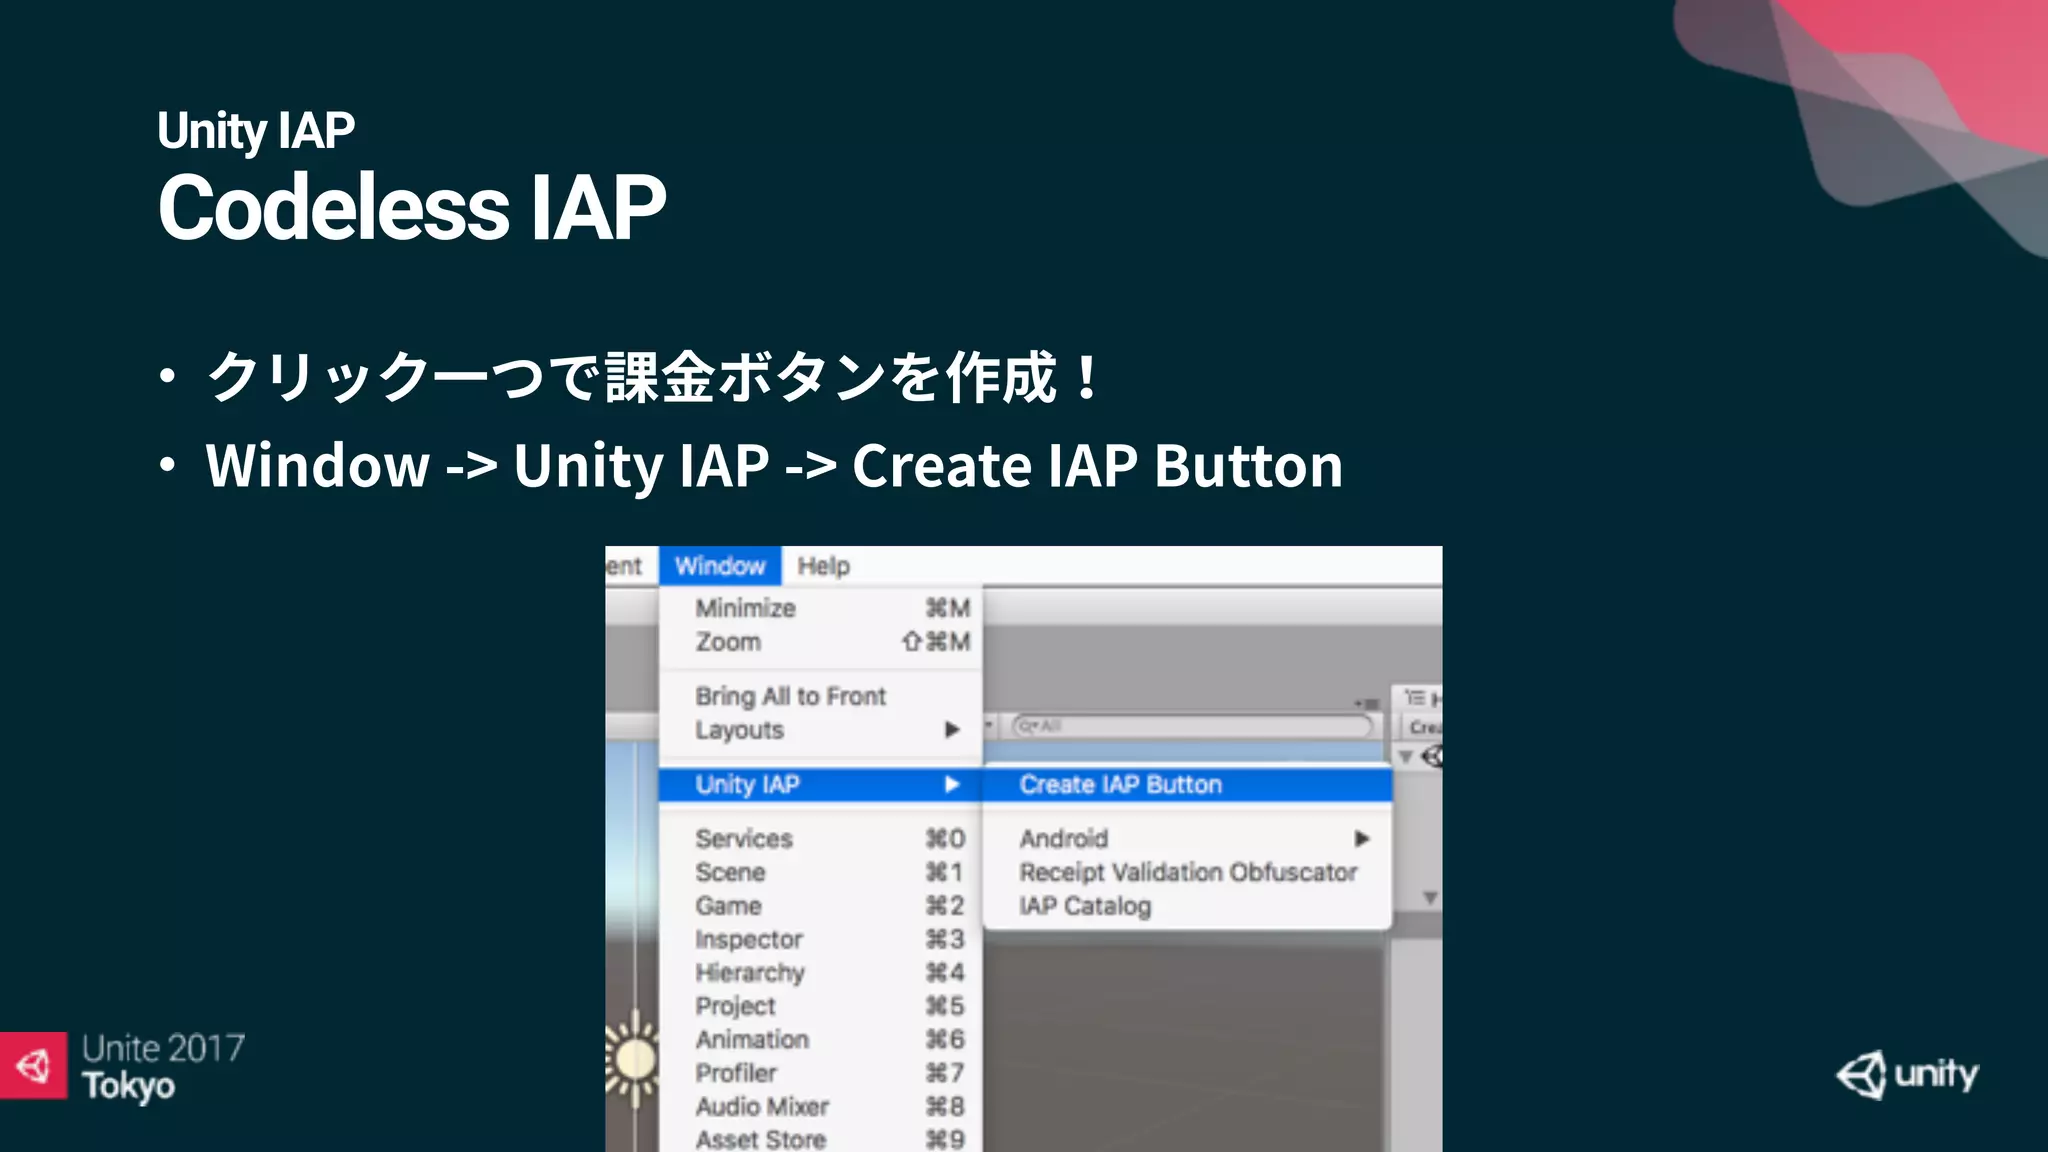
Task: Click the directional light sun gizmo
Action: [x=632, y=1060]
